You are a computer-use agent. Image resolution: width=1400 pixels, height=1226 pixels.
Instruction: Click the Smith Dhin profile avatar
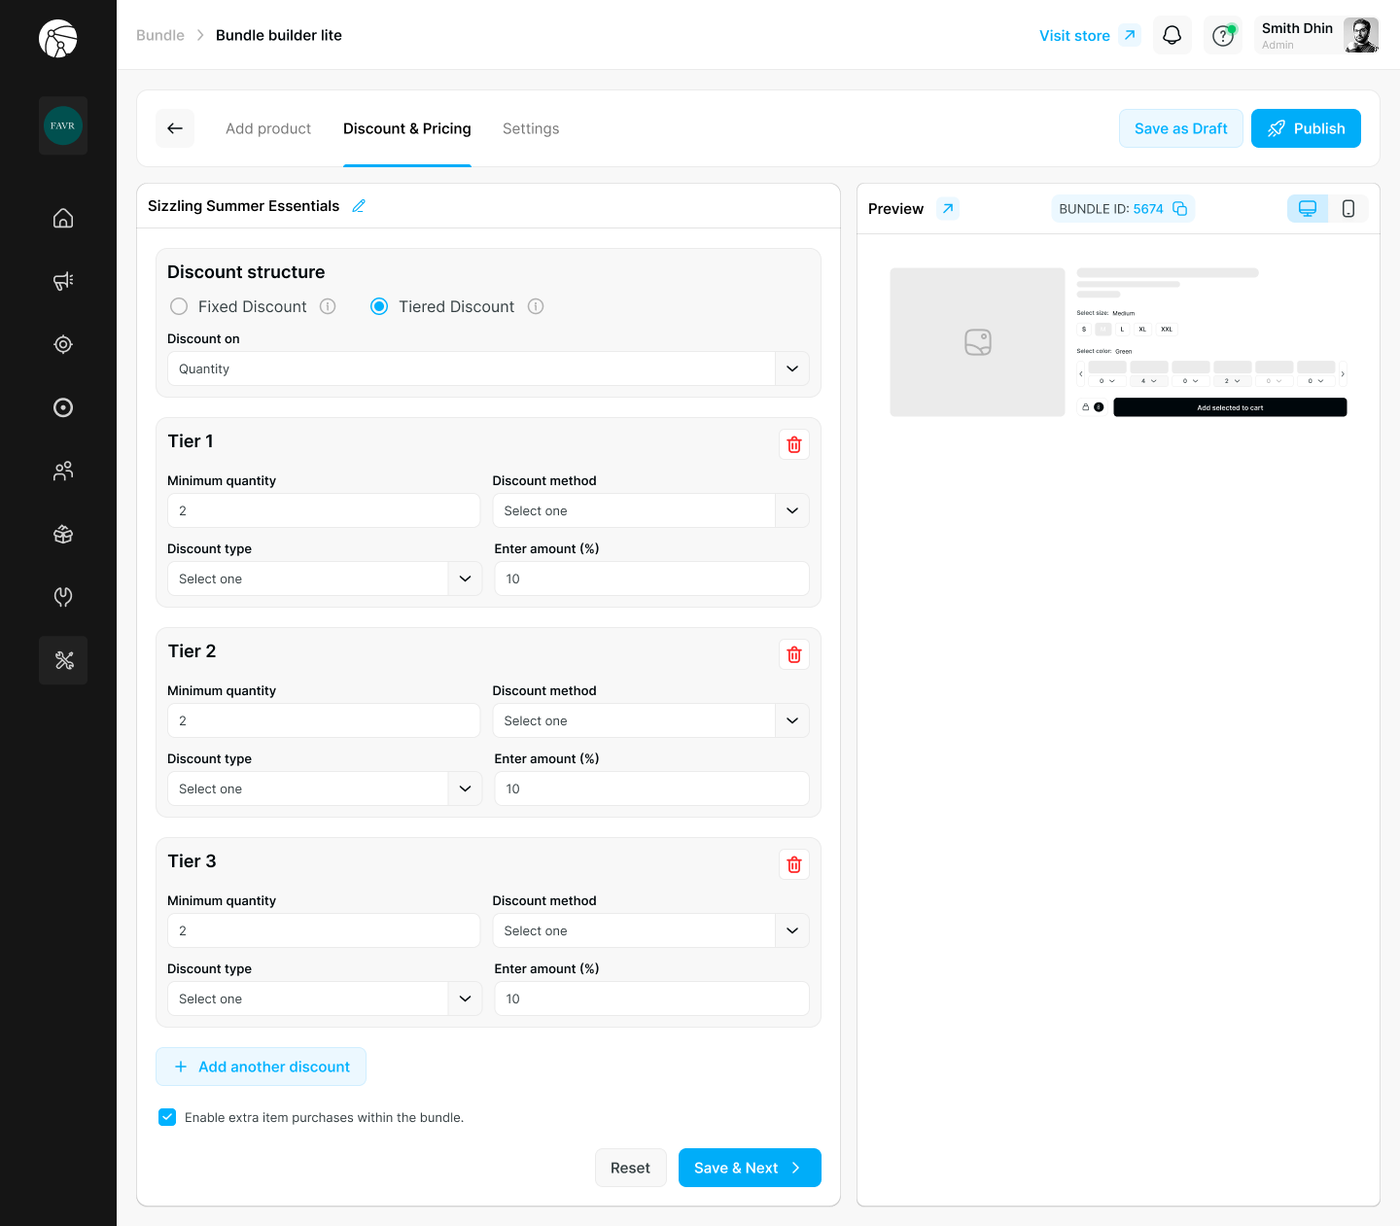[1361, 35]
